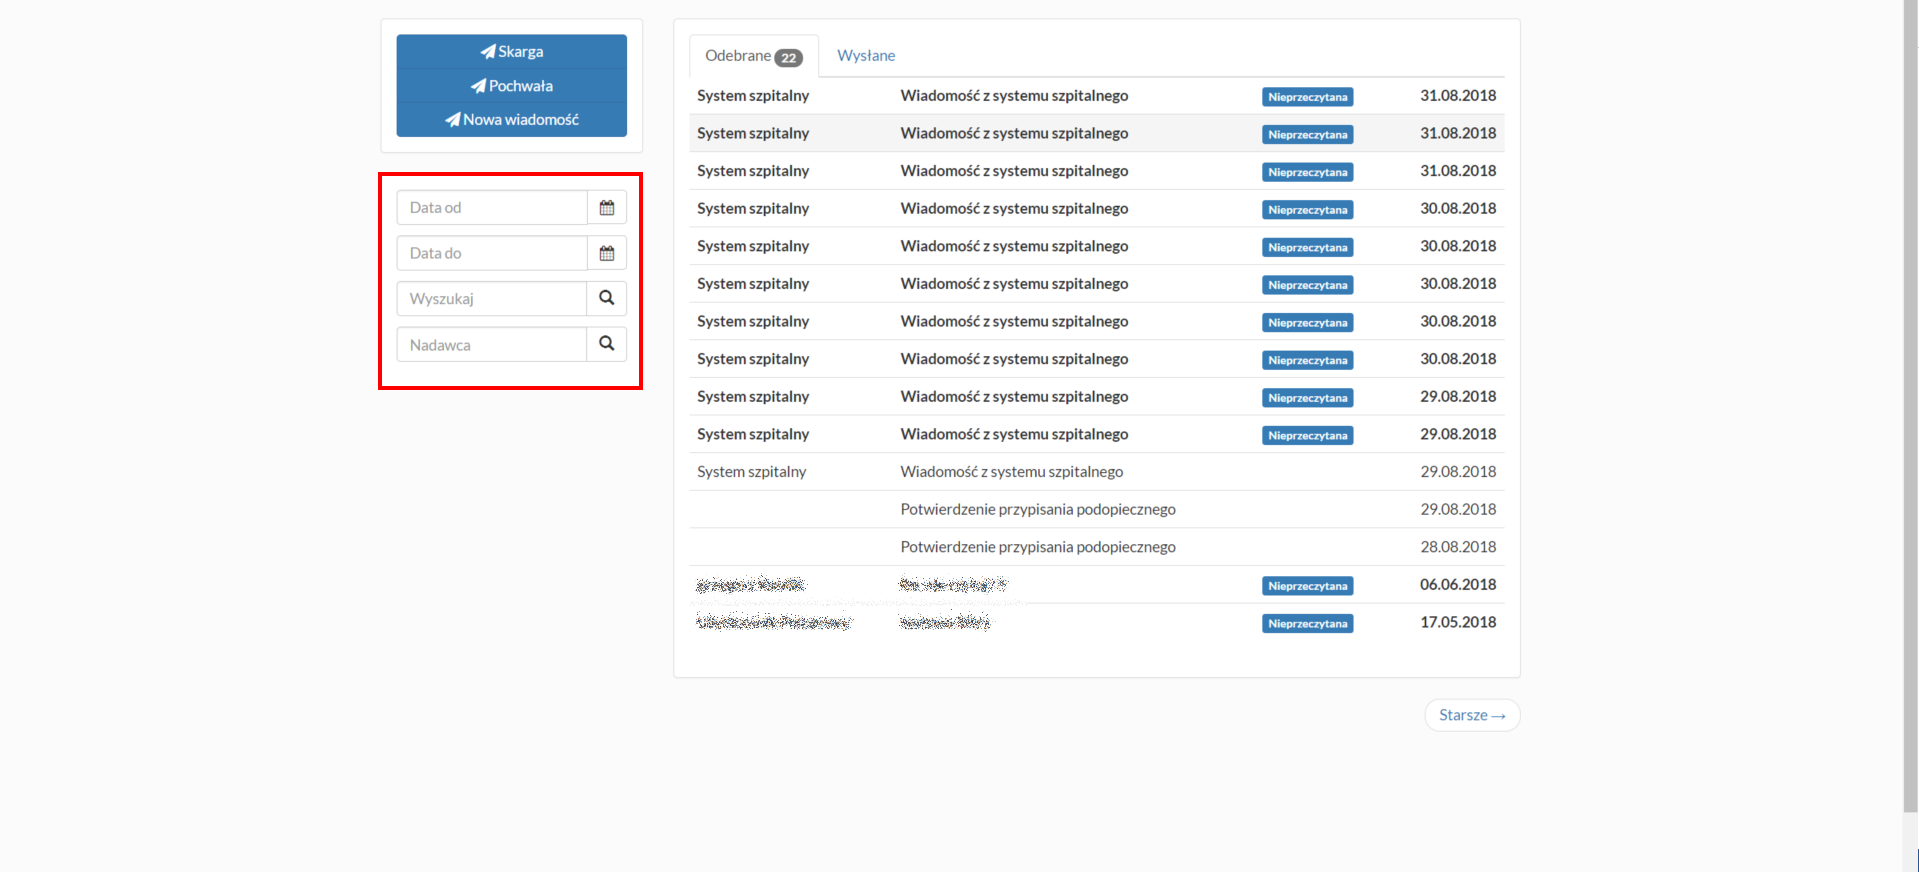The height and width of the screenshot is (872, 1919).
Task: Click the Nieprzeczytana badge on 17.05.2018 message
Action: tap(1307, 624)
